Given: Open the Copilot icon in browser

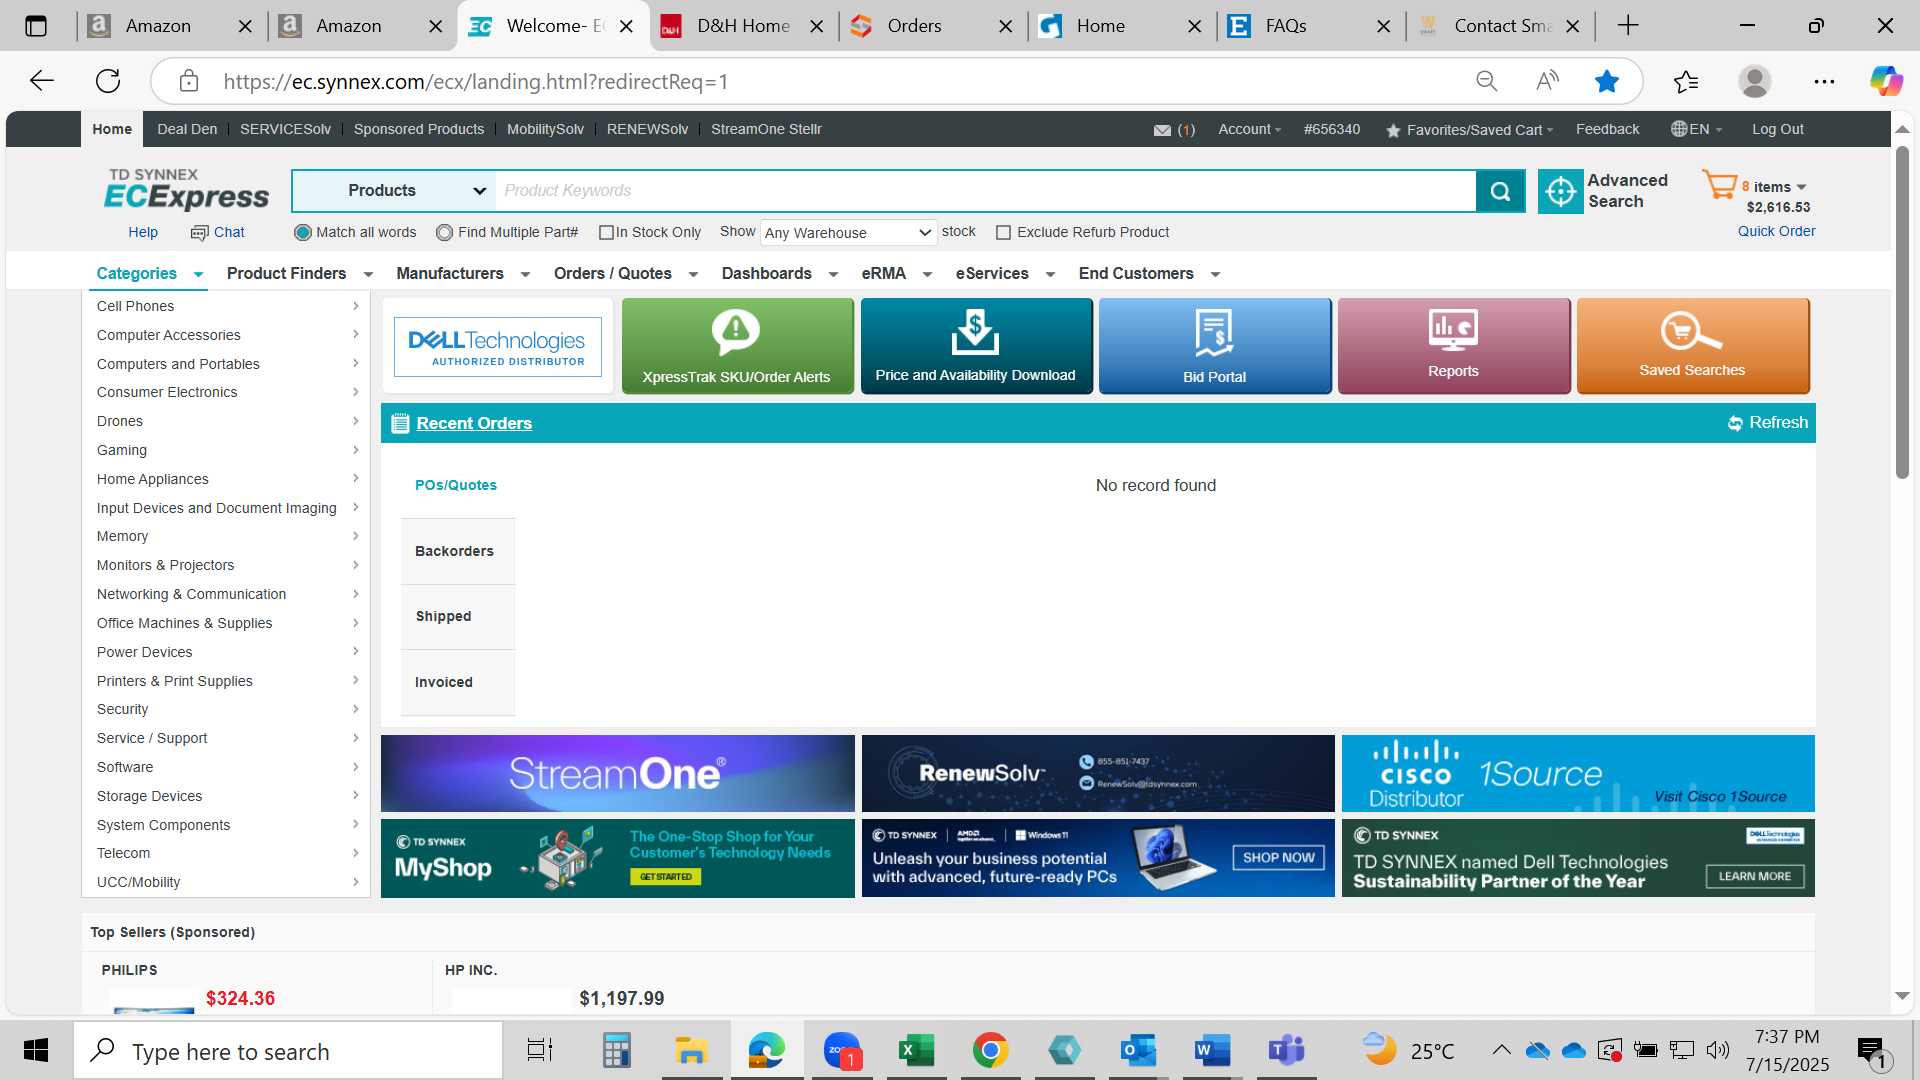Looking at the screenshot, I should pyautogui.click(x=1886, y=81).
